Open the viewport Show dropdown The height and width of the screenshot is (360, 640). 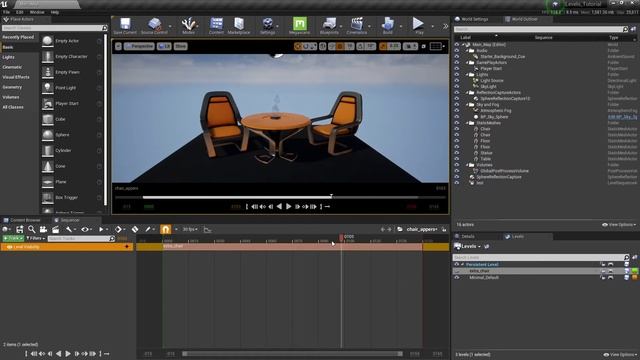click(x=180, y=47)
